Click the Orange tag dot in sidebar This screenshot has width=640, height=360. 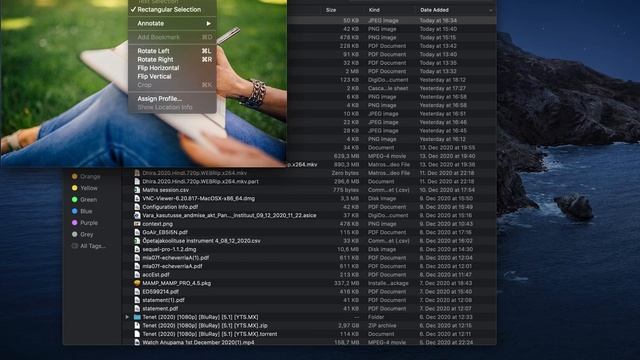click(x=74, y=176)
